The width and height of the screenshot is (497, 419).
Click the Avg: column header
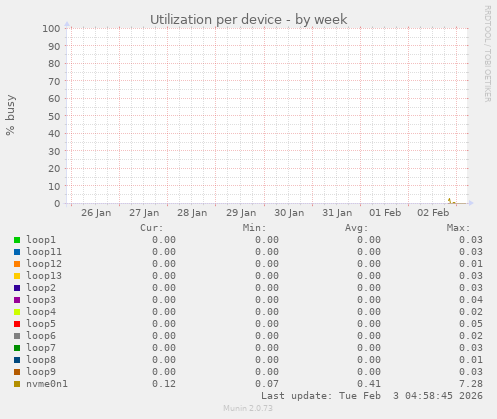tap(356, 228)
